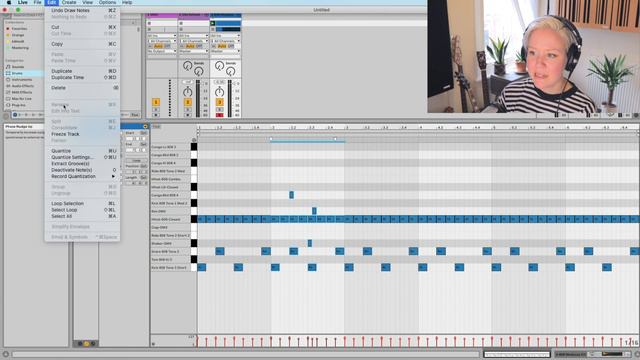This screenshot has width=640, height=360.
Task: Click track 3 pan knob
Action: pos(219,91)
